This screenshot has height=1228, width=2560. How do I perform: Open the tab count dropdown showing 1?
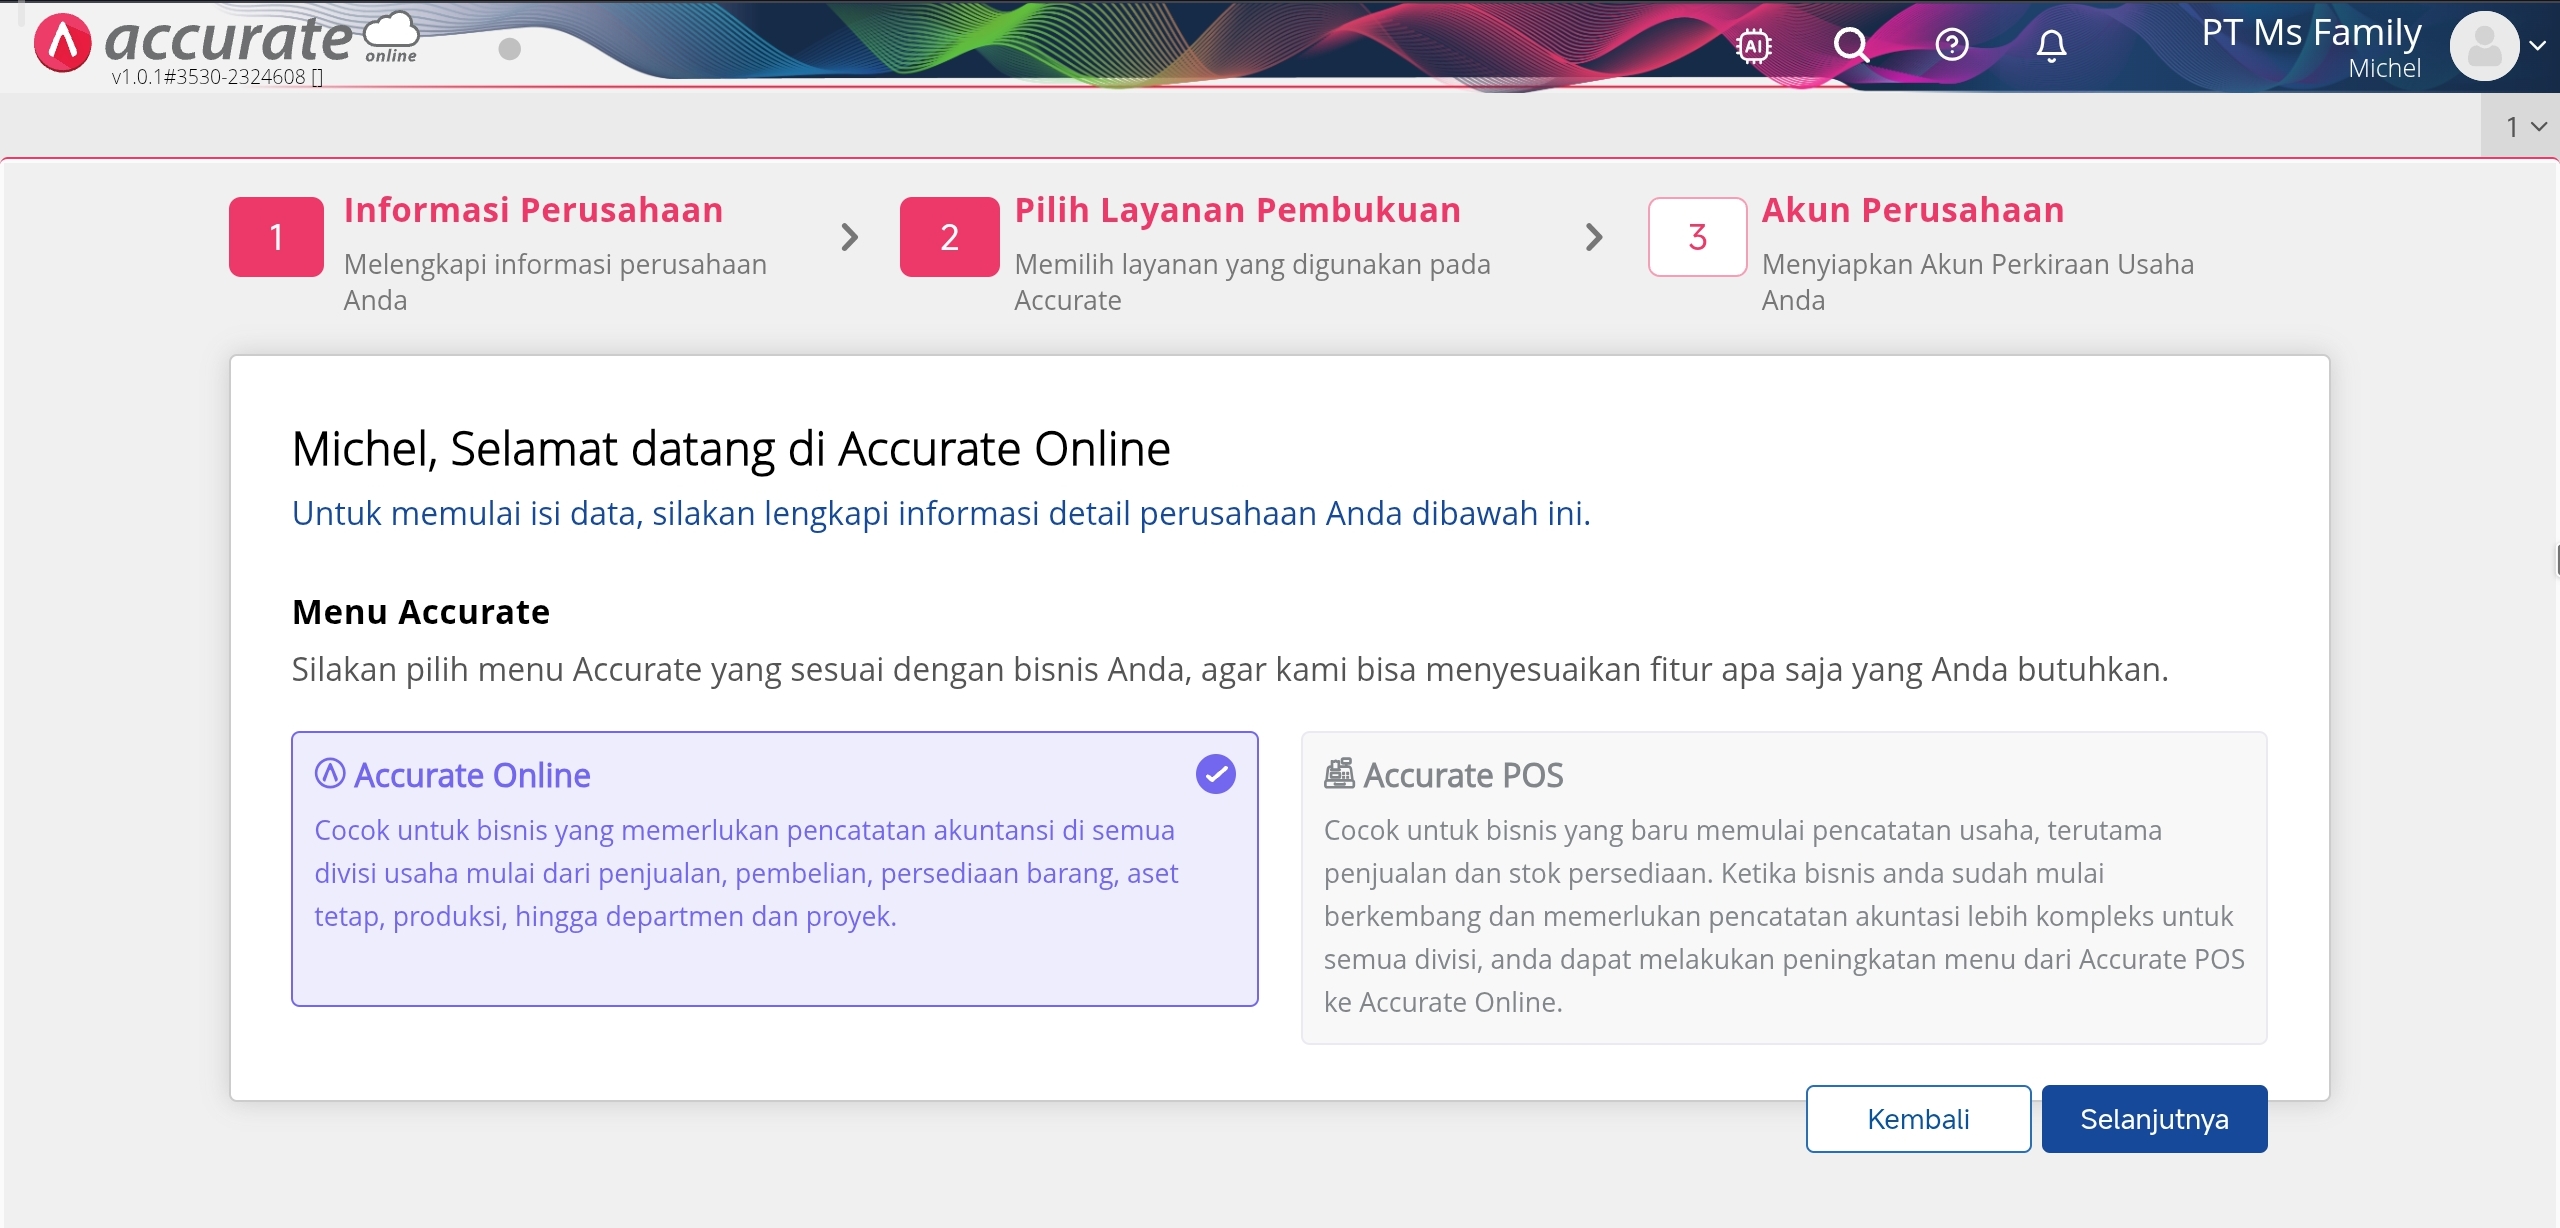coord(2523,127)
